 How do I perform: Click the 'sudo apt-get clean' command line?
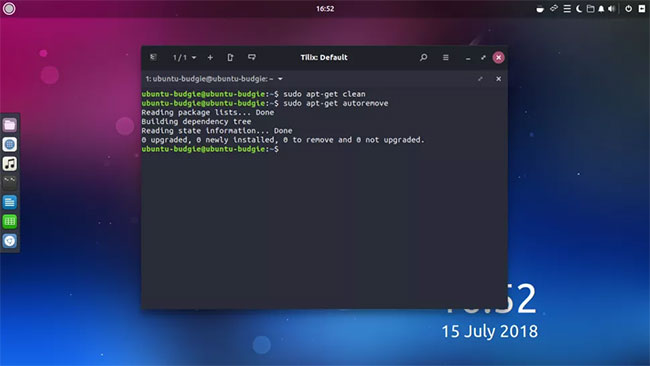(x=253, y=94)
